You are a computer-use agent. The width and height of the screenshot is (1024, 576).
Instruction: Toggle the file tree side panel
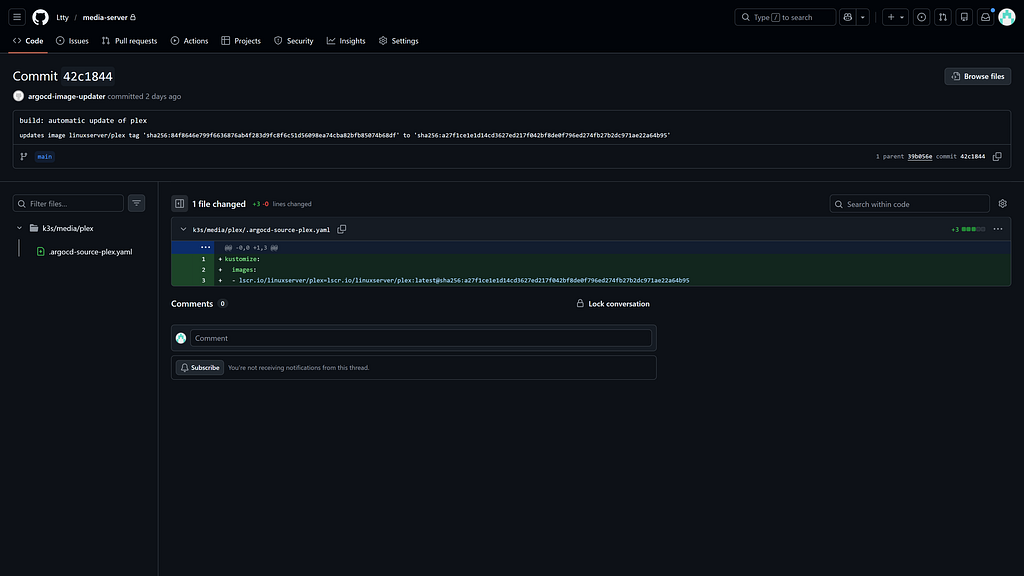click(180, 204)
